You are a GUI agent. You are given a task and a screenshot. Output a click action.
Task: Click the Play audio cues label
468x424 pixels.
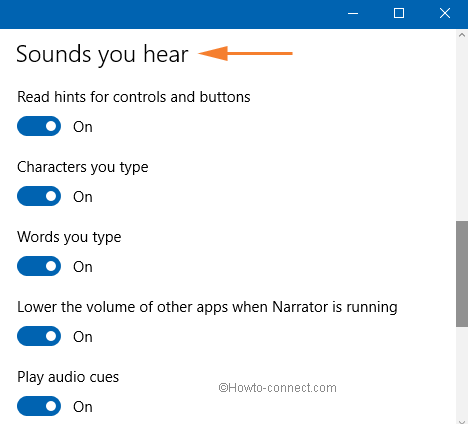coord(68,377)
